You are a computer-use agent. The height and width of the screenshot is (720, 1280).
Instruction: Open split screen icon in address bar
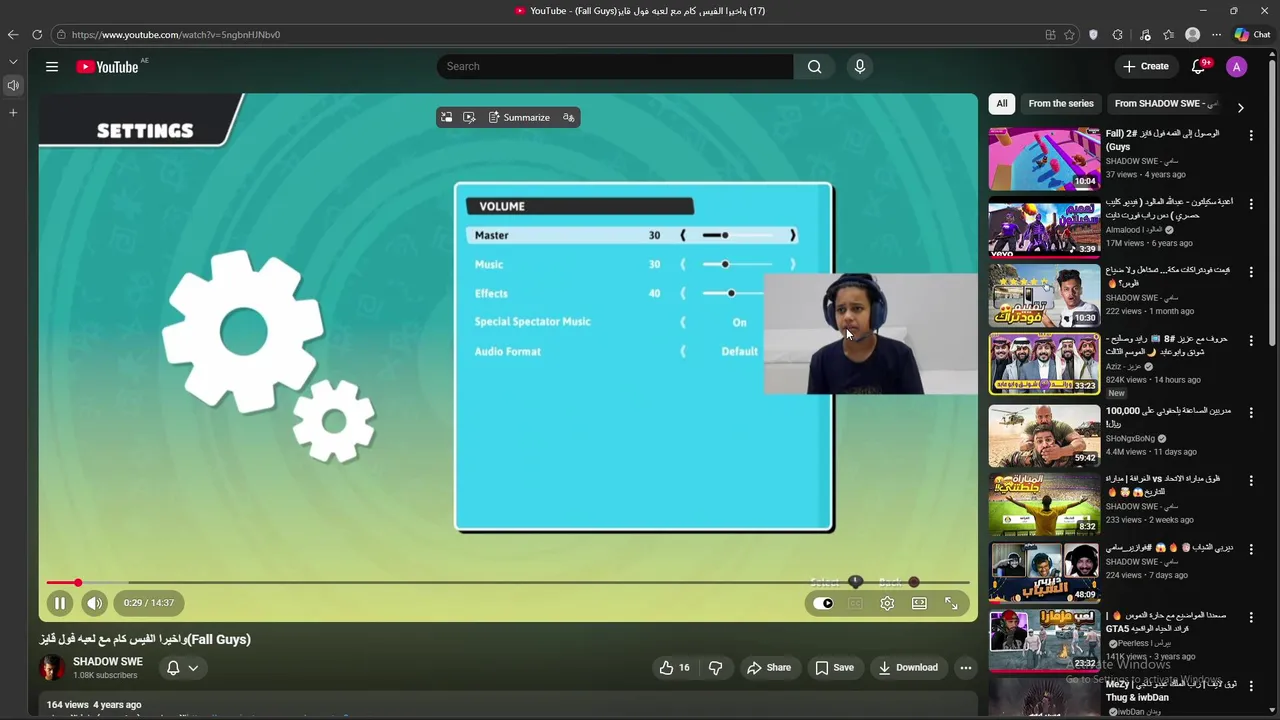1050,35
